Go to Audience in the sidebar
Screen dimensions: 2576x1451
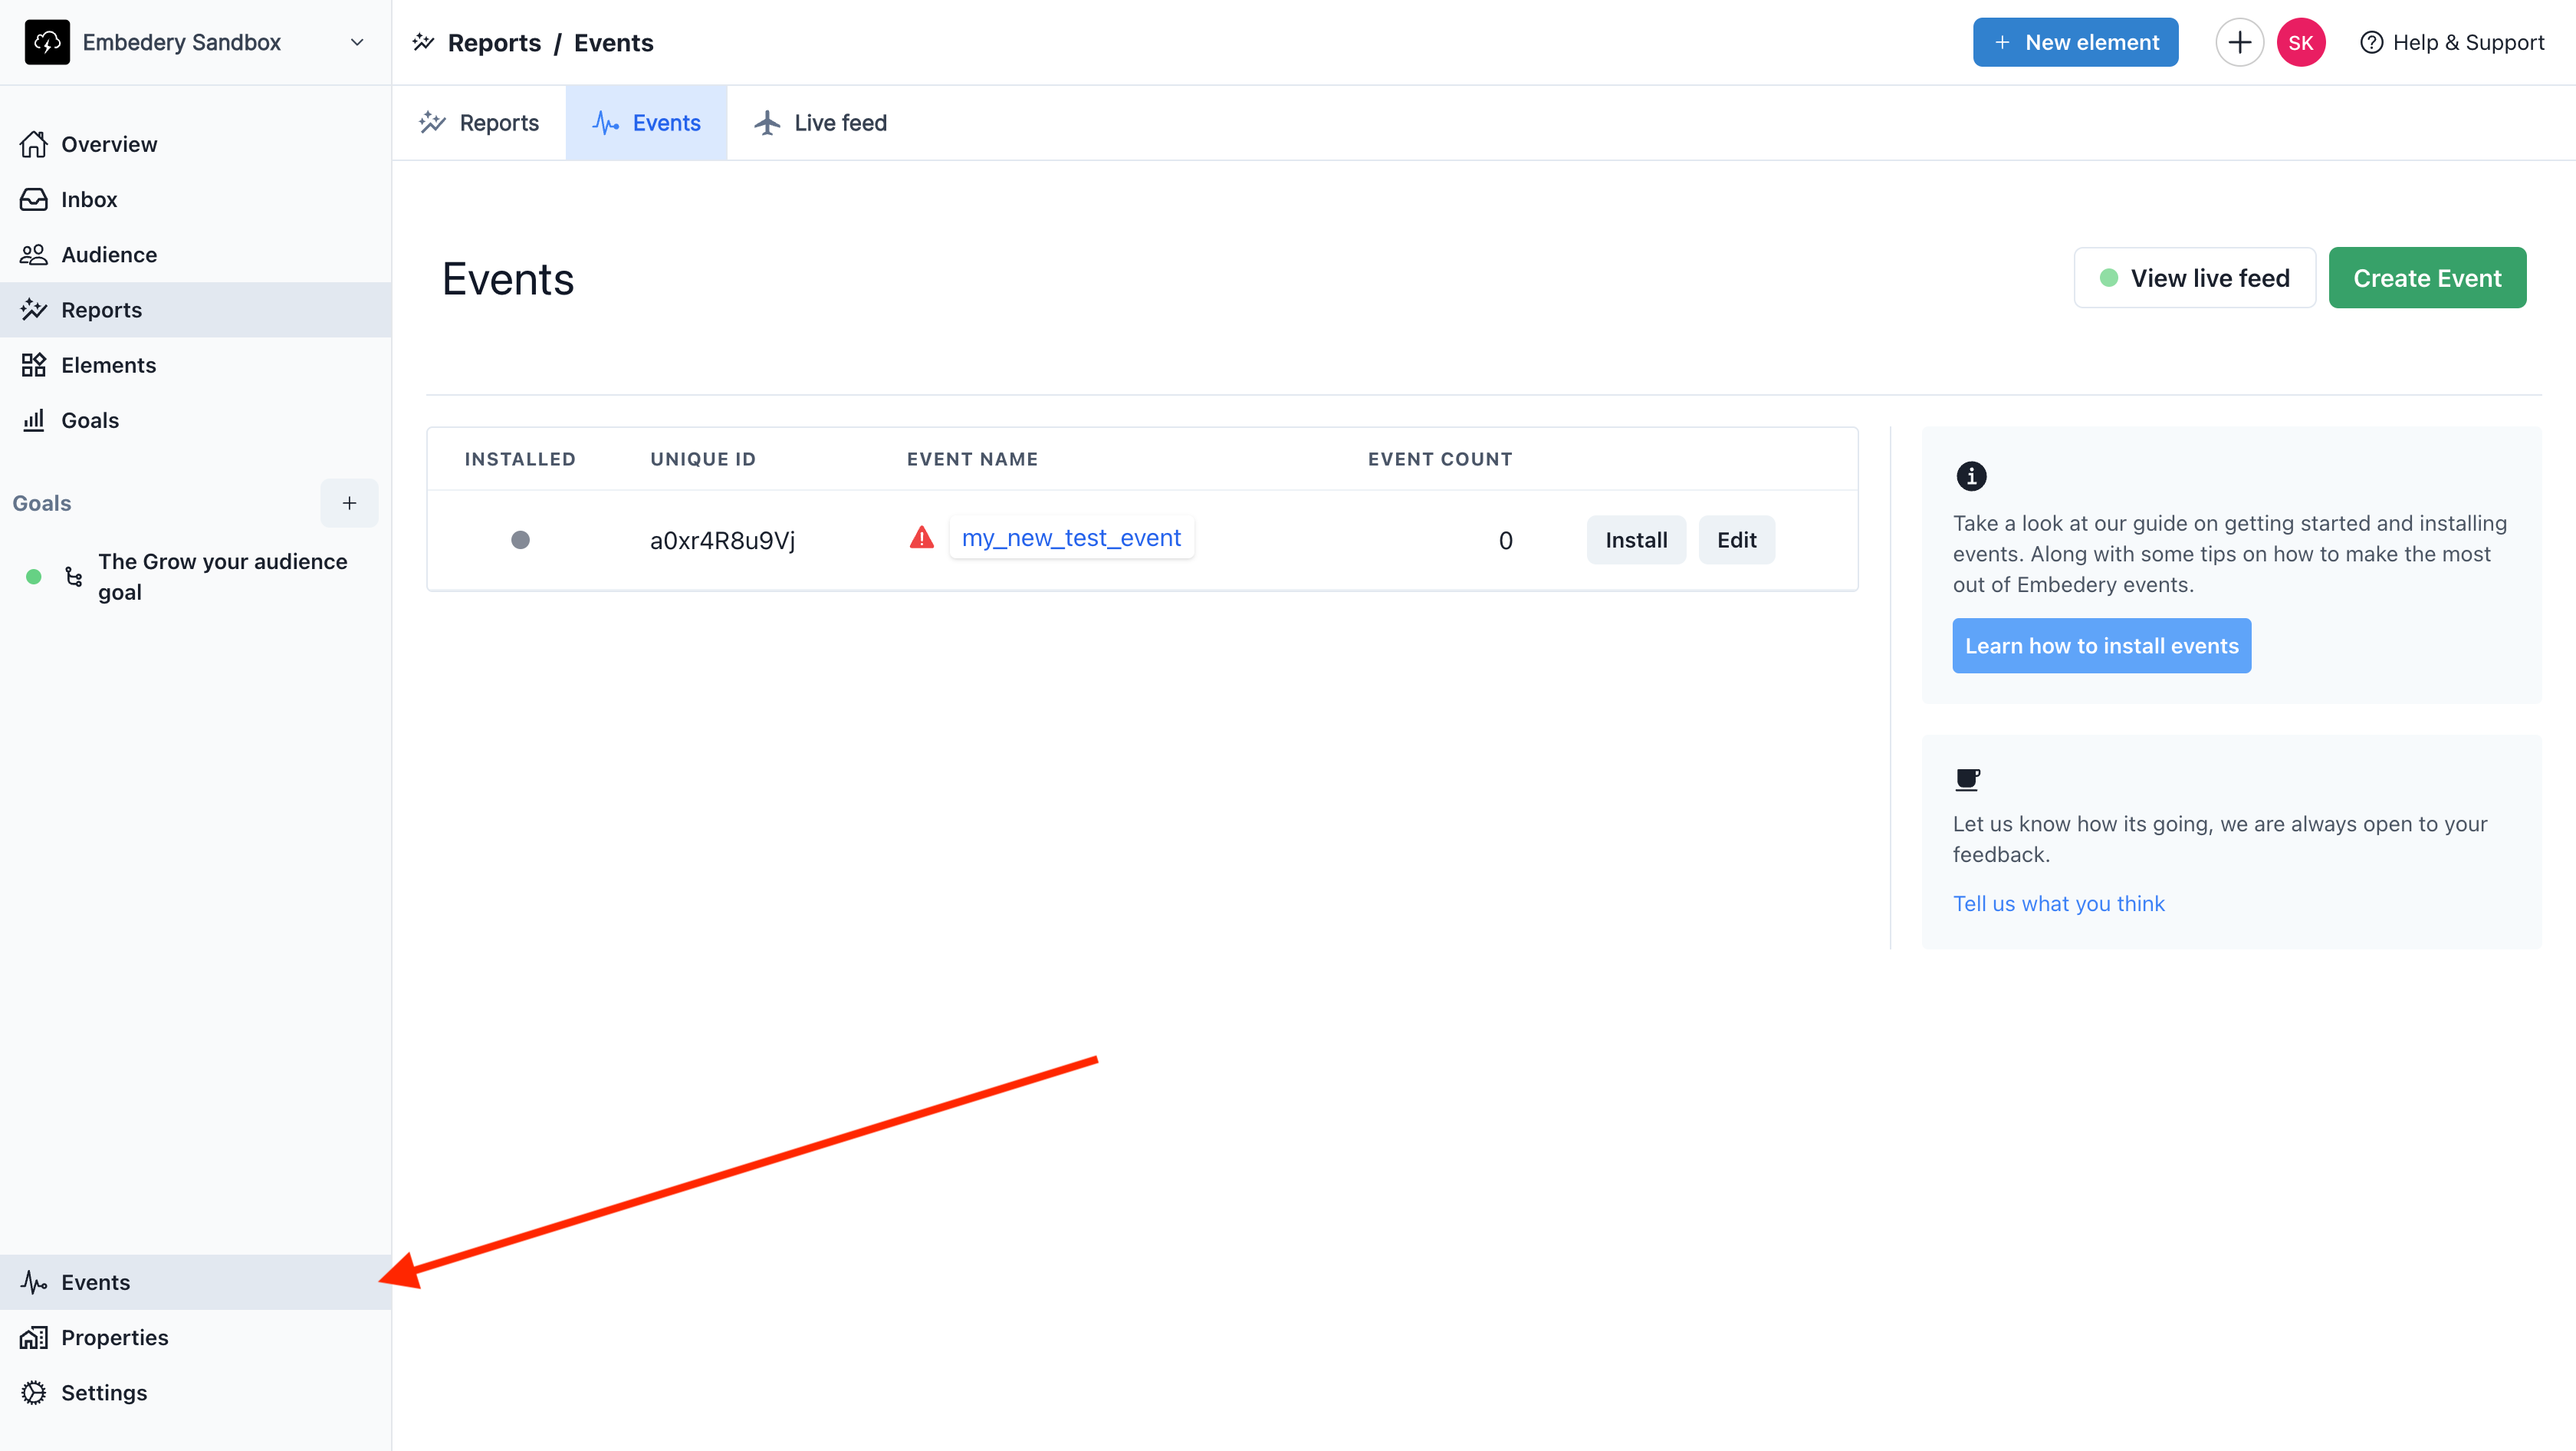point(195,254)
